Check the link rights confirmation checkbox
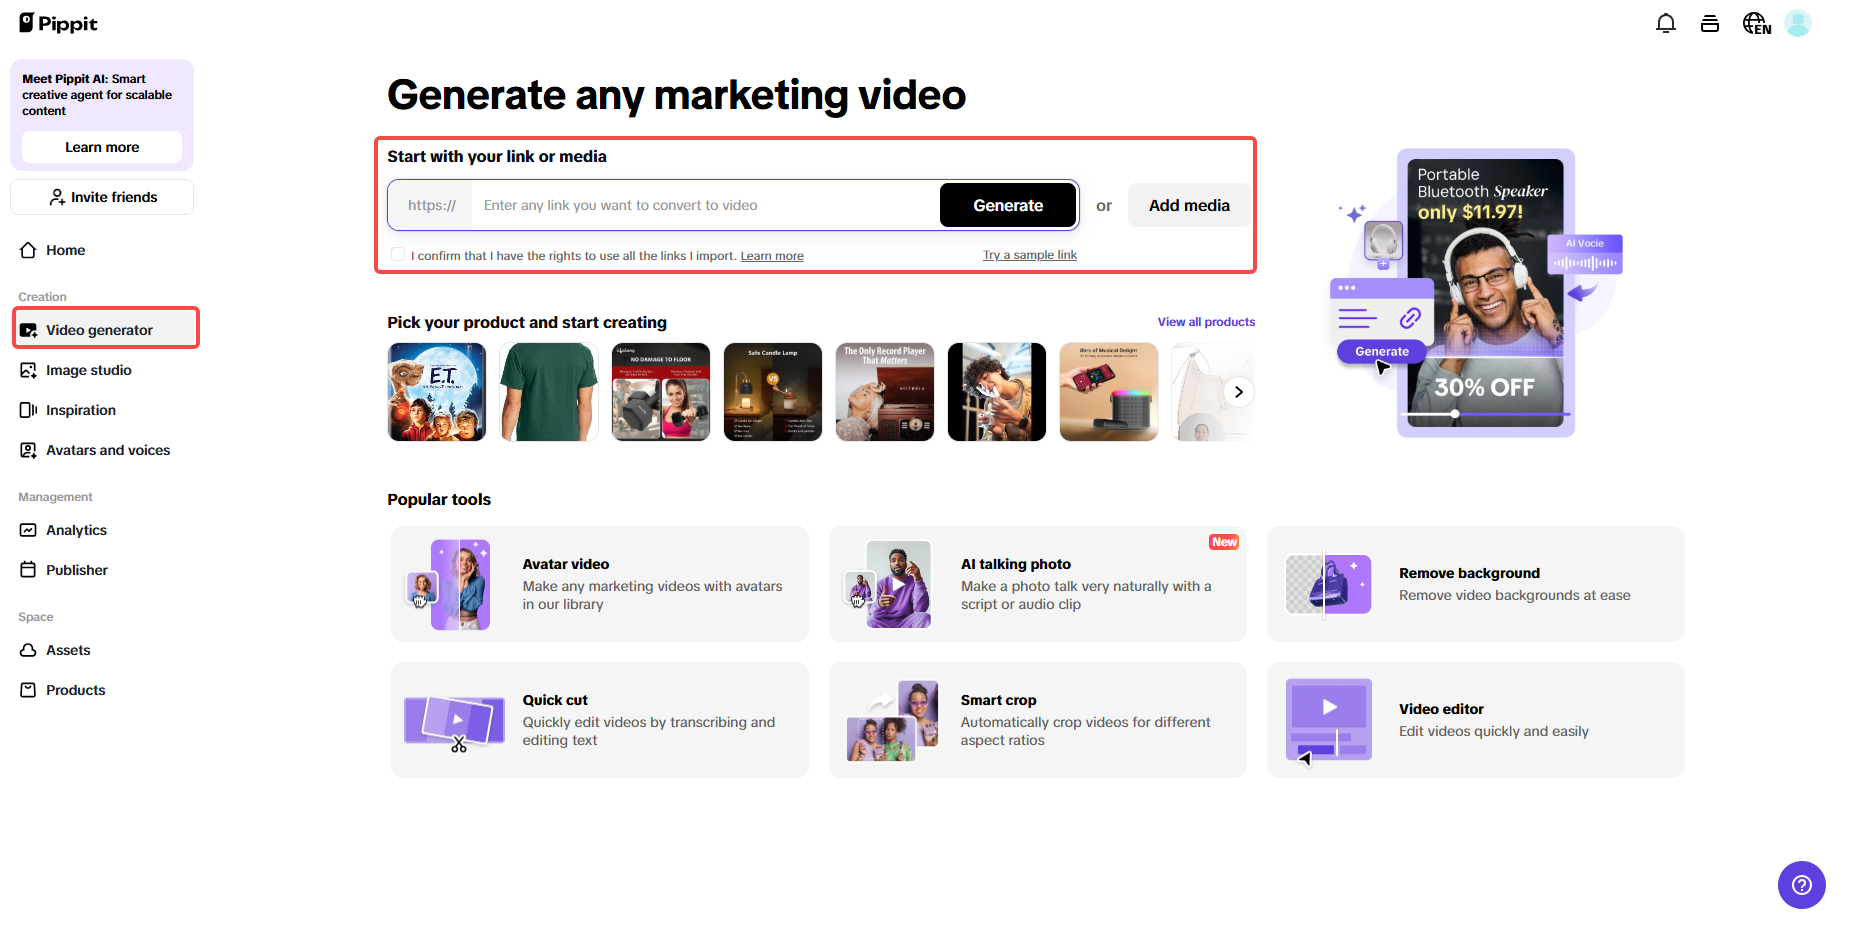This screenshot has height=934, width=1857. point(398,254)
